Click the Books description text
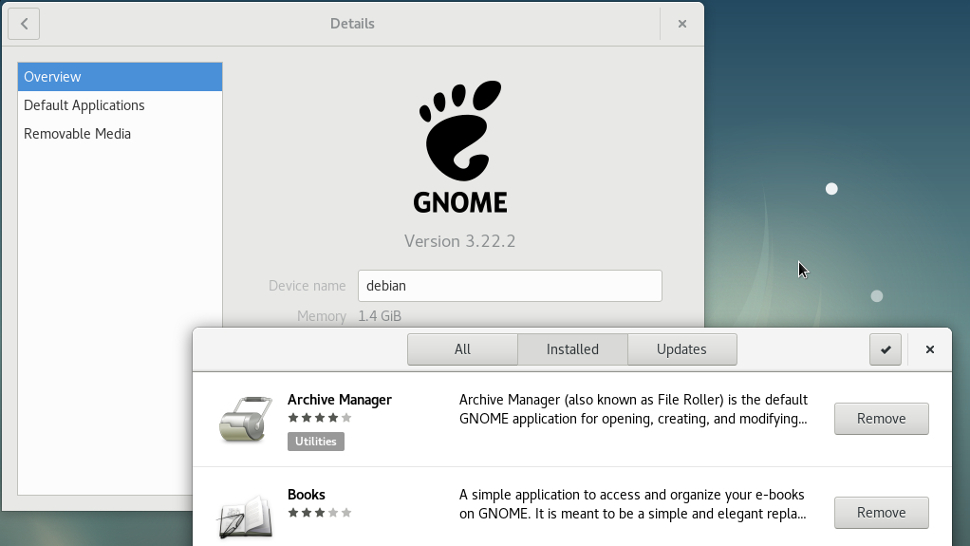 tap(632, 504)
